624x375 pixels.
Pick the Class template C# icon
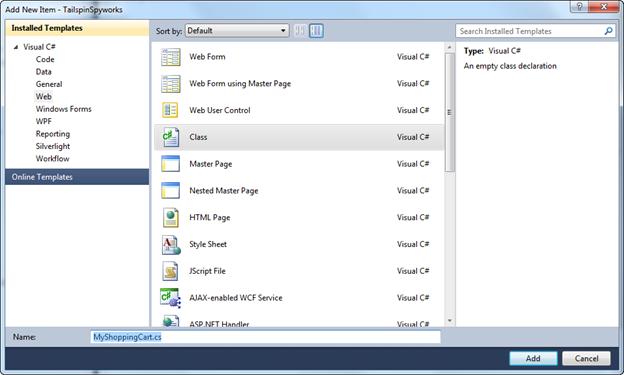(x=171, y=137)
